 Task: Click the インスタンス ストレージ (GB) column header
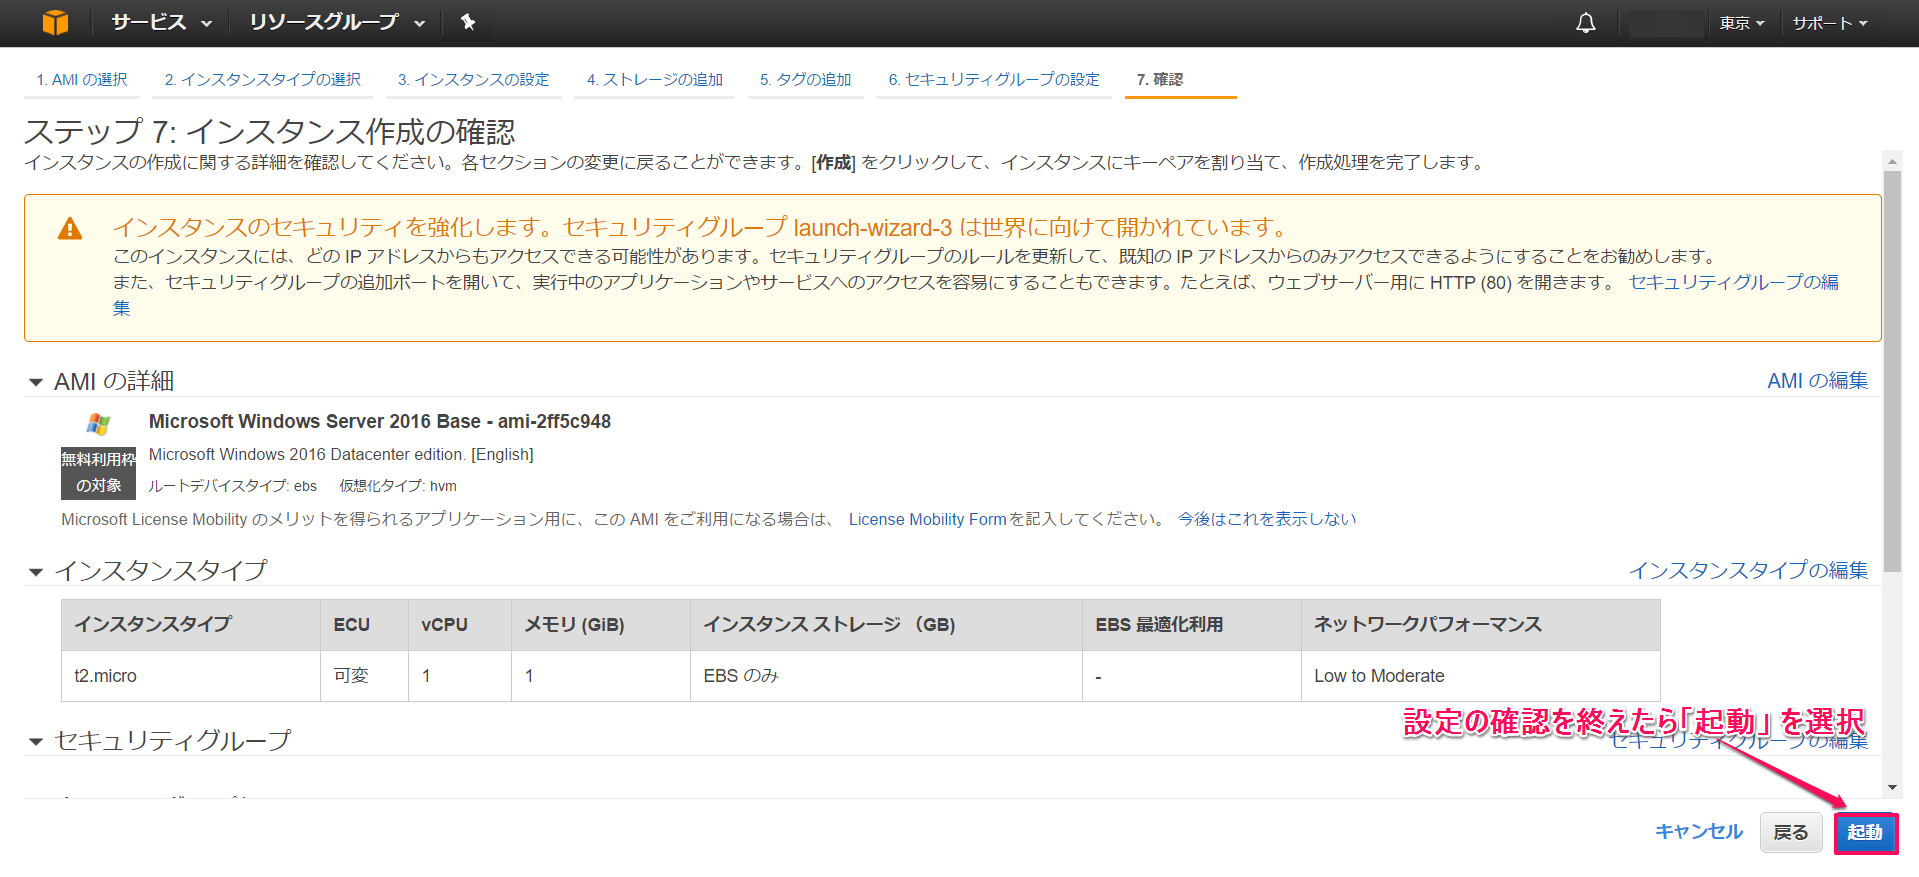coord(886,625)
